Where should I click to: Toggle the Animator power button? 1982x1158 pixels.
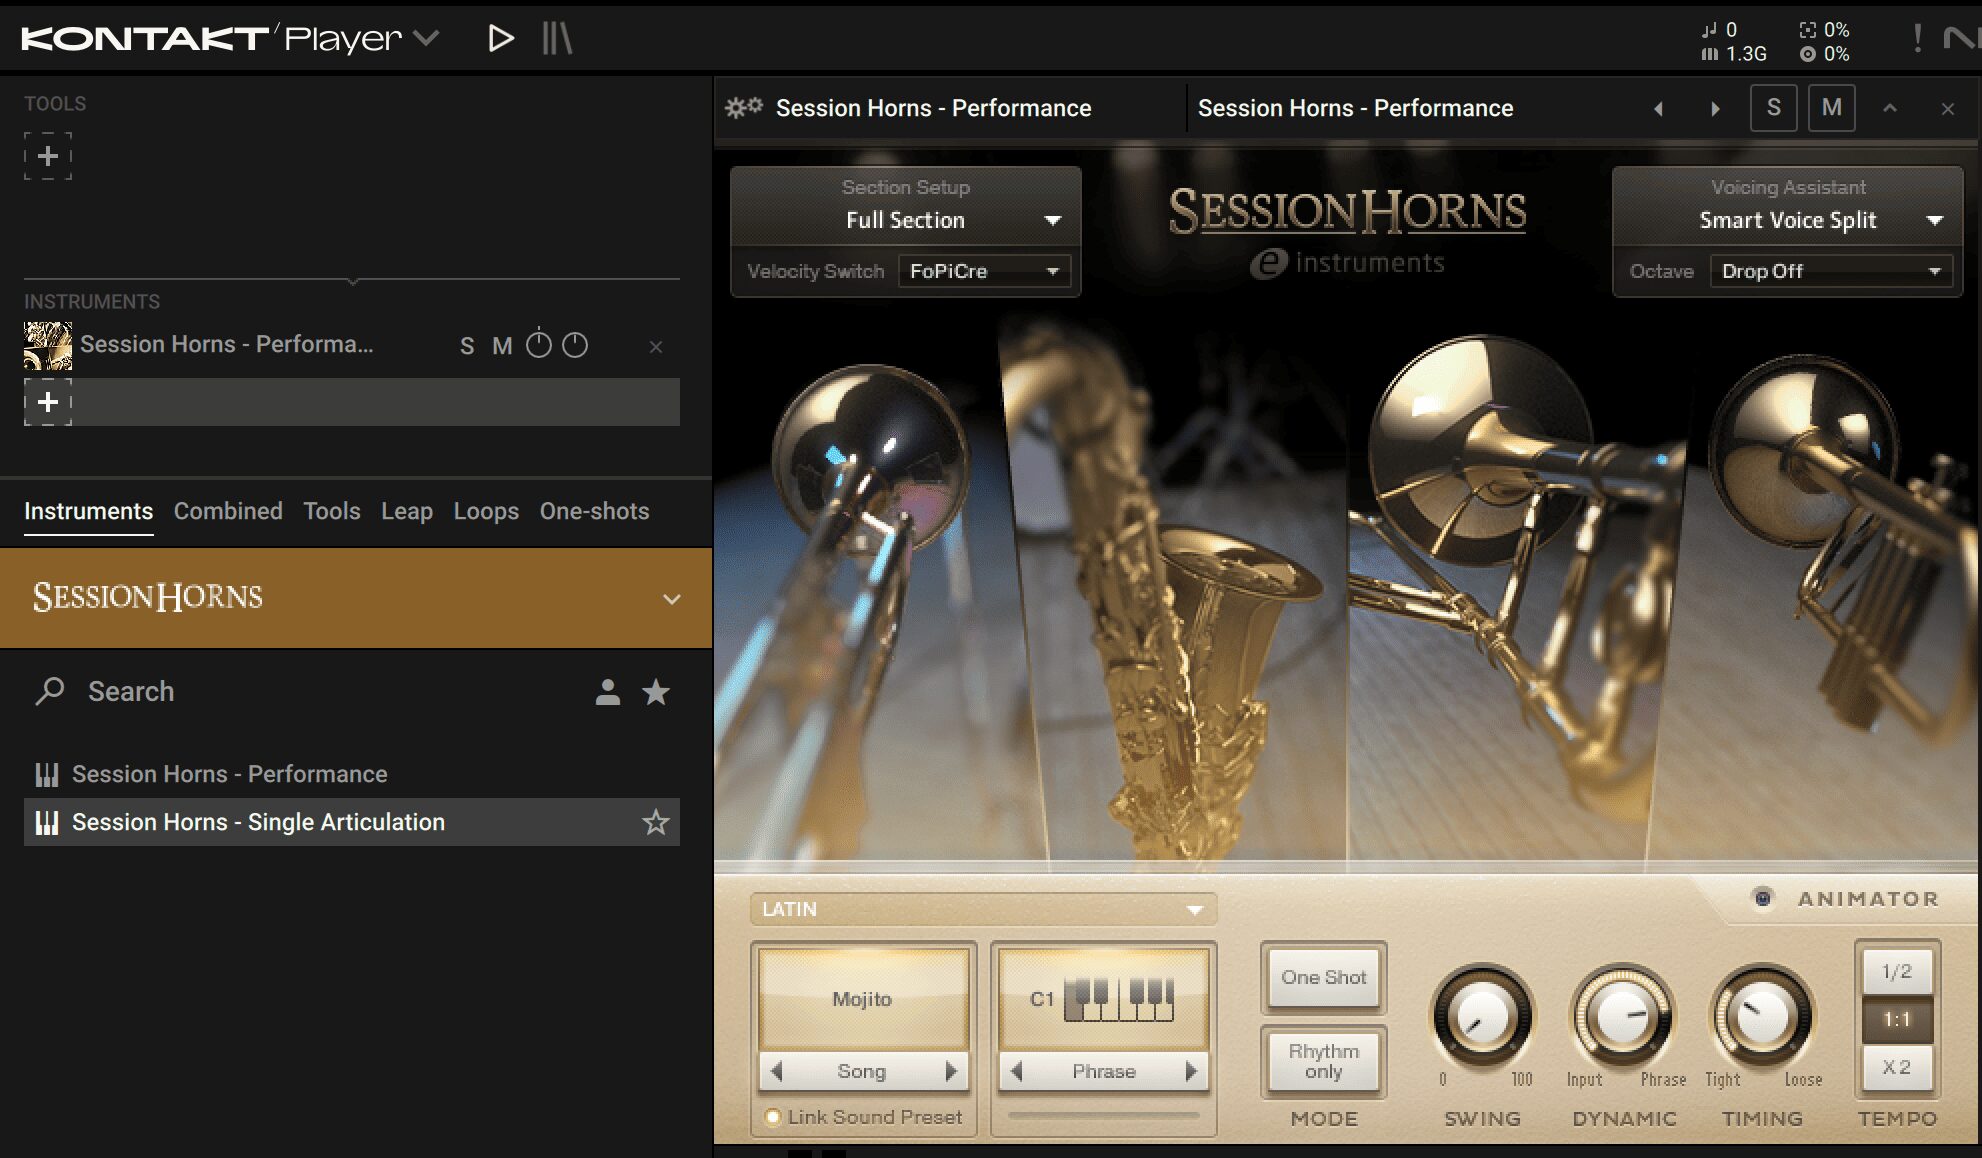1763,898
